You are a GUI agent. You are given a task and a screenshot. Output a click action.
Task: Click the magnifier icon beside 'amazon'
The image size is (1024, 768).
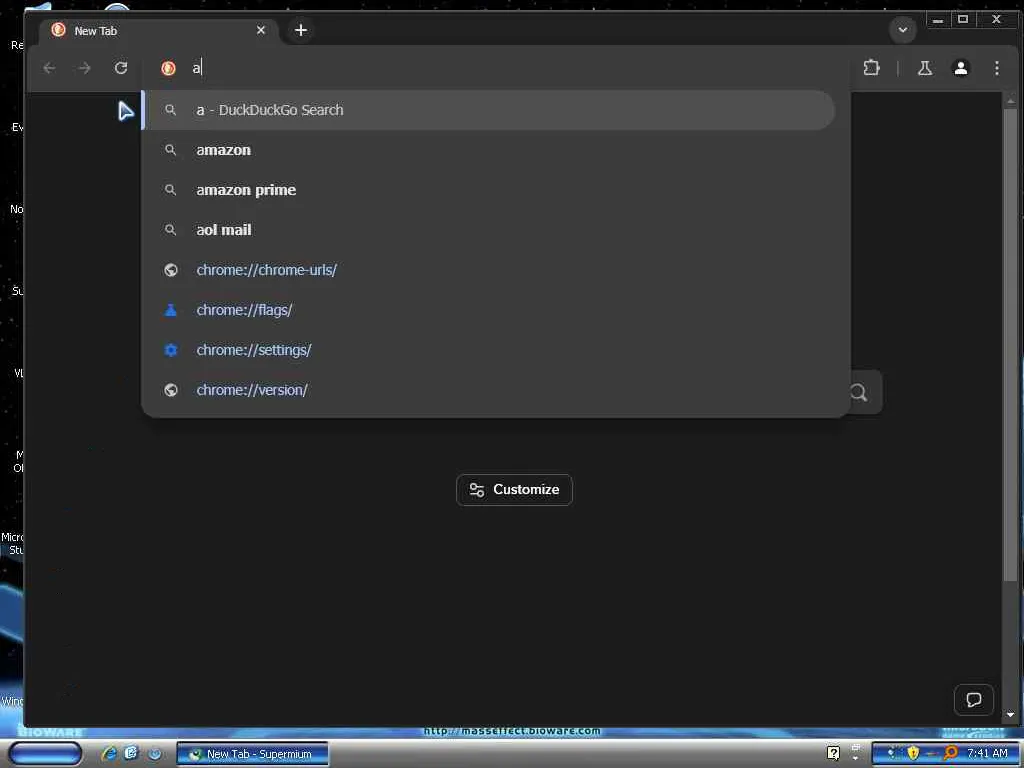coord(170,150)
